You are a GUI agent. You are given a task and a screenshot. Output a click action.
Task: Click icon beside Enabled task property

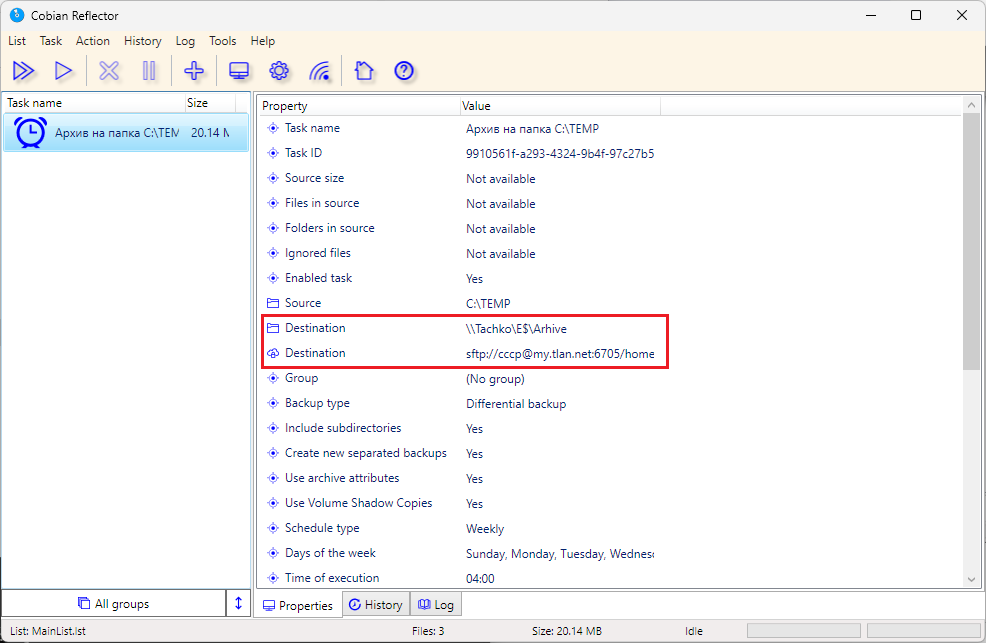[x=273, y=278]
